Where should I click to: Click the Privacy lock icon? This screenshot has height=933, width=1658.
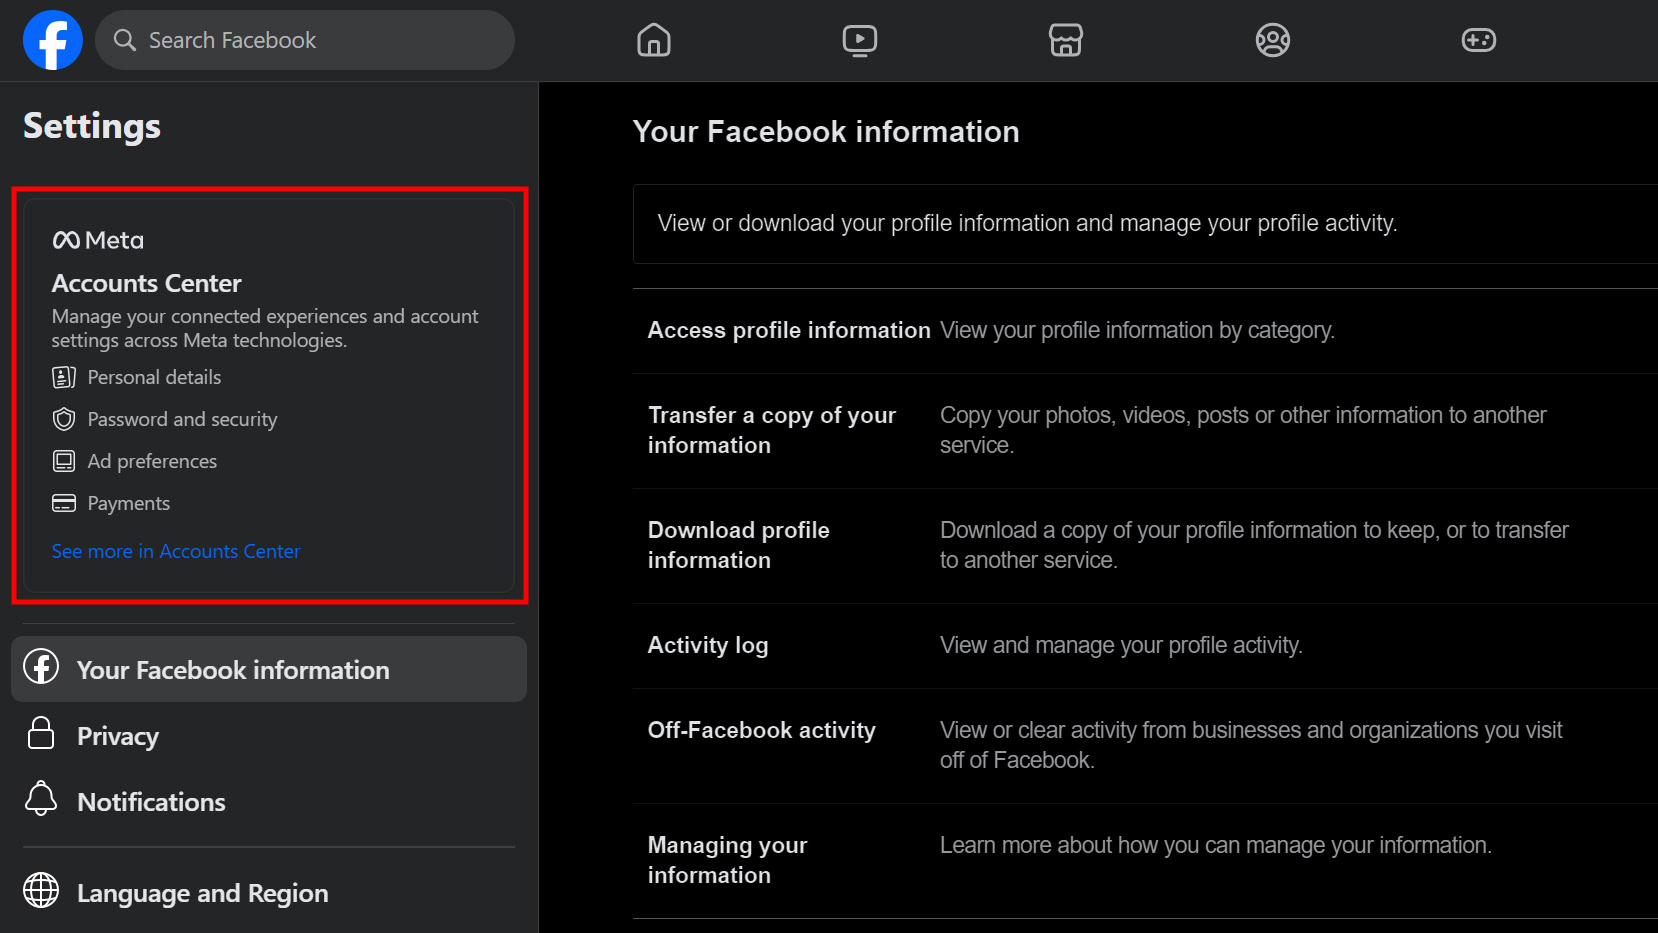coord(41,734)
